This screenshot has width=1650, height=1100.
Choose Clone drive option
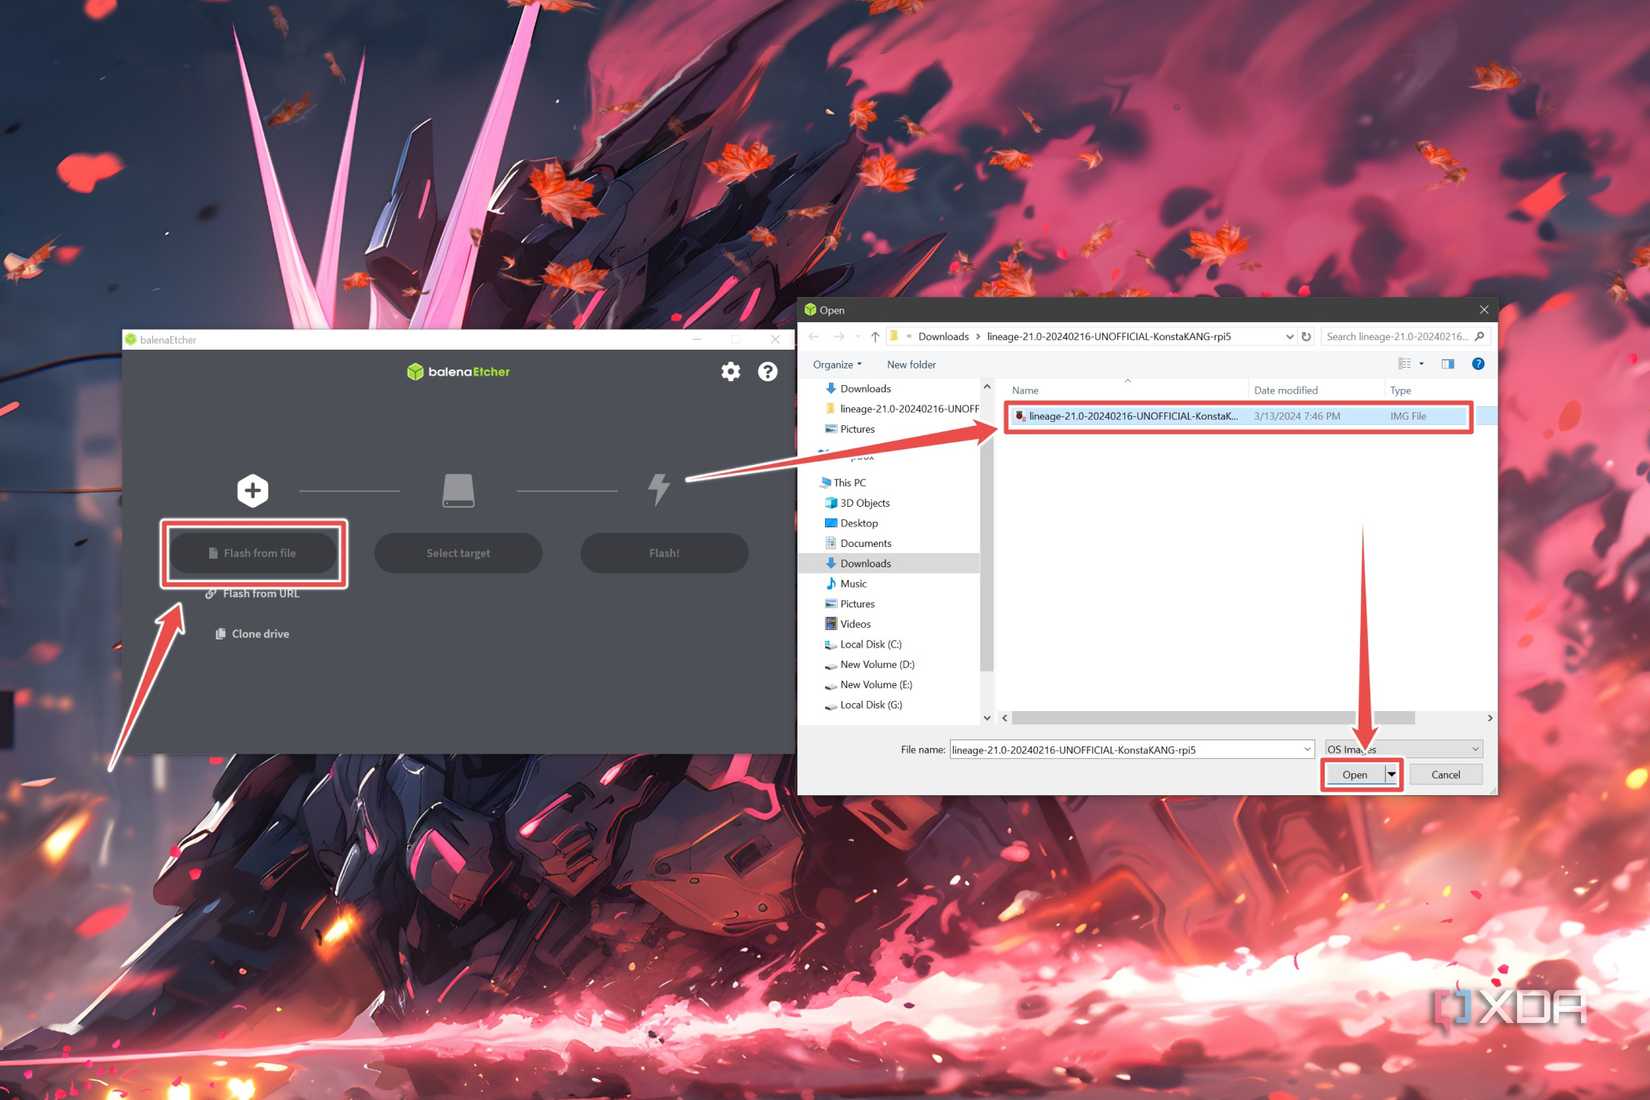(252, 634)
